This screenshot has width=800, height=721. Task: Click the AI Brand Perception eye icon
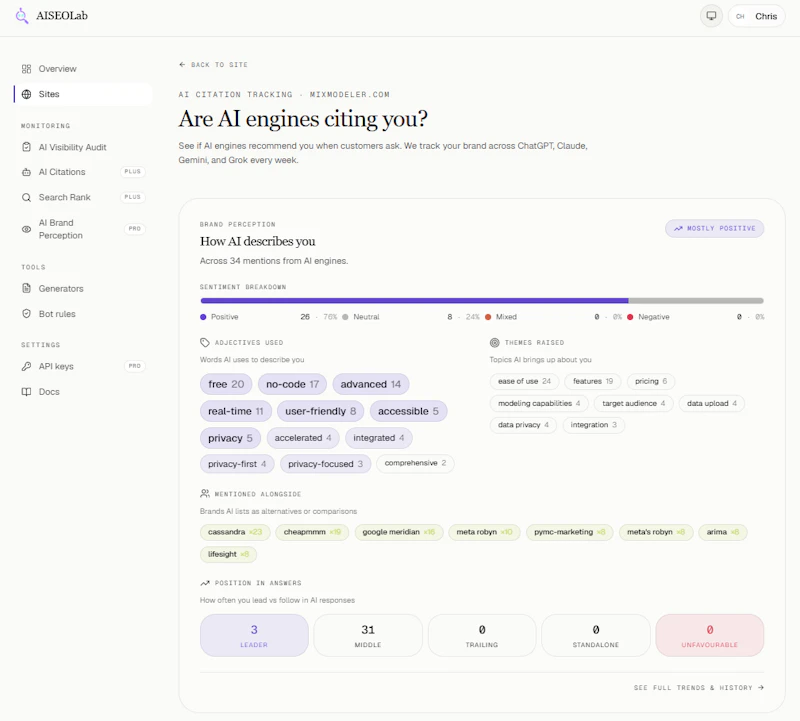click(27, 229)
